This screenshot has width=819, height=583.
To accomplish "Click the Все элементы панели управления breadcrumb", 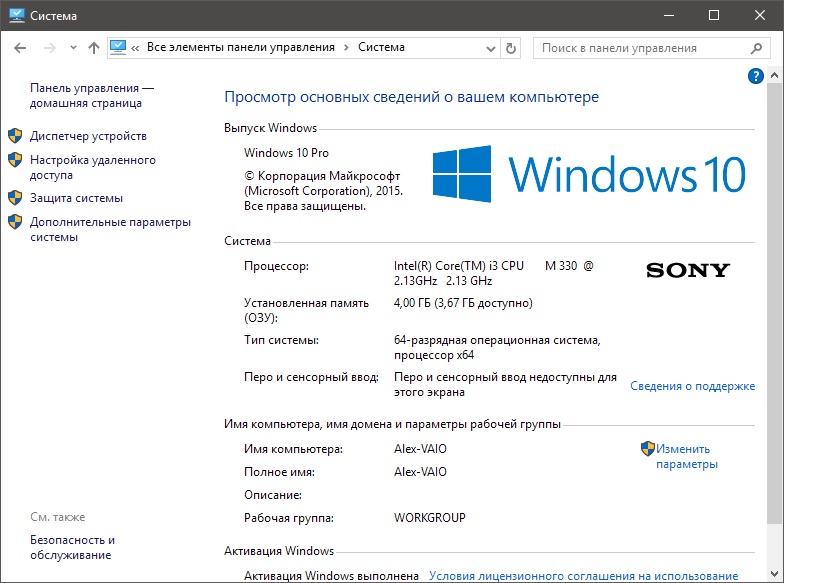I will tap(241, 48).
